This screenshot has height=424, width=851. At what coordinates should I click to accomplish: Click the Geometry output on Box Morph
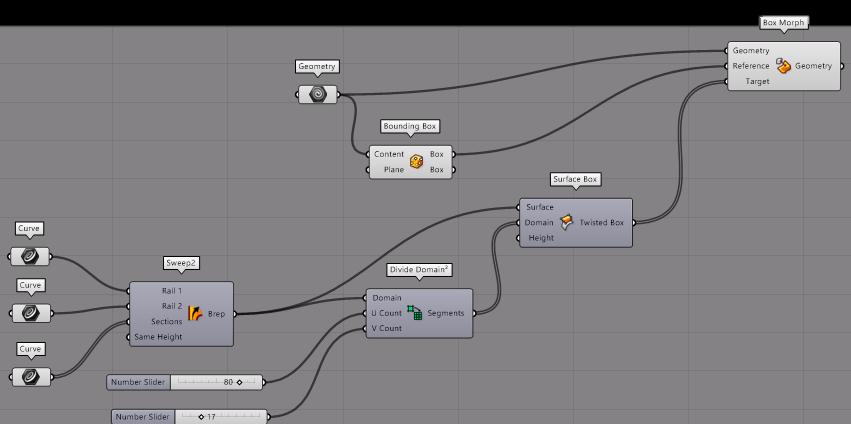(813, 66)
